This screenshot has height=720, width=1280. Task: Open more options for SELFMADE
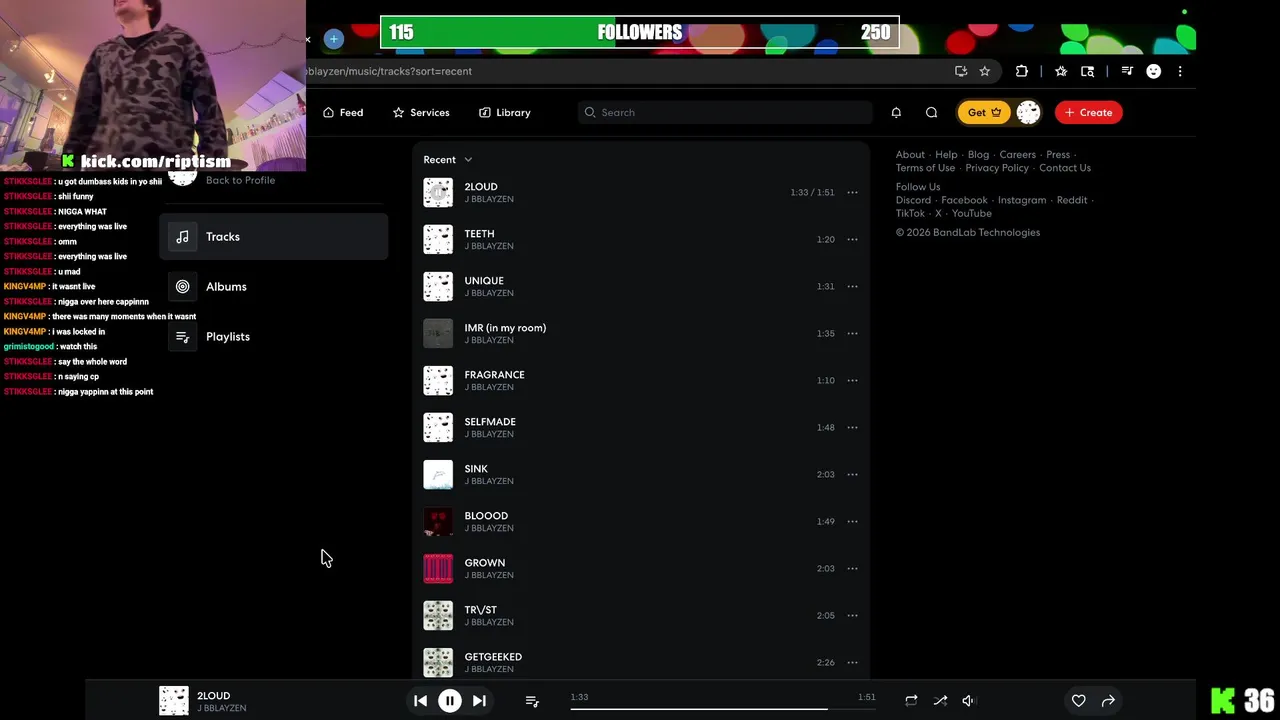coord(852,427)
